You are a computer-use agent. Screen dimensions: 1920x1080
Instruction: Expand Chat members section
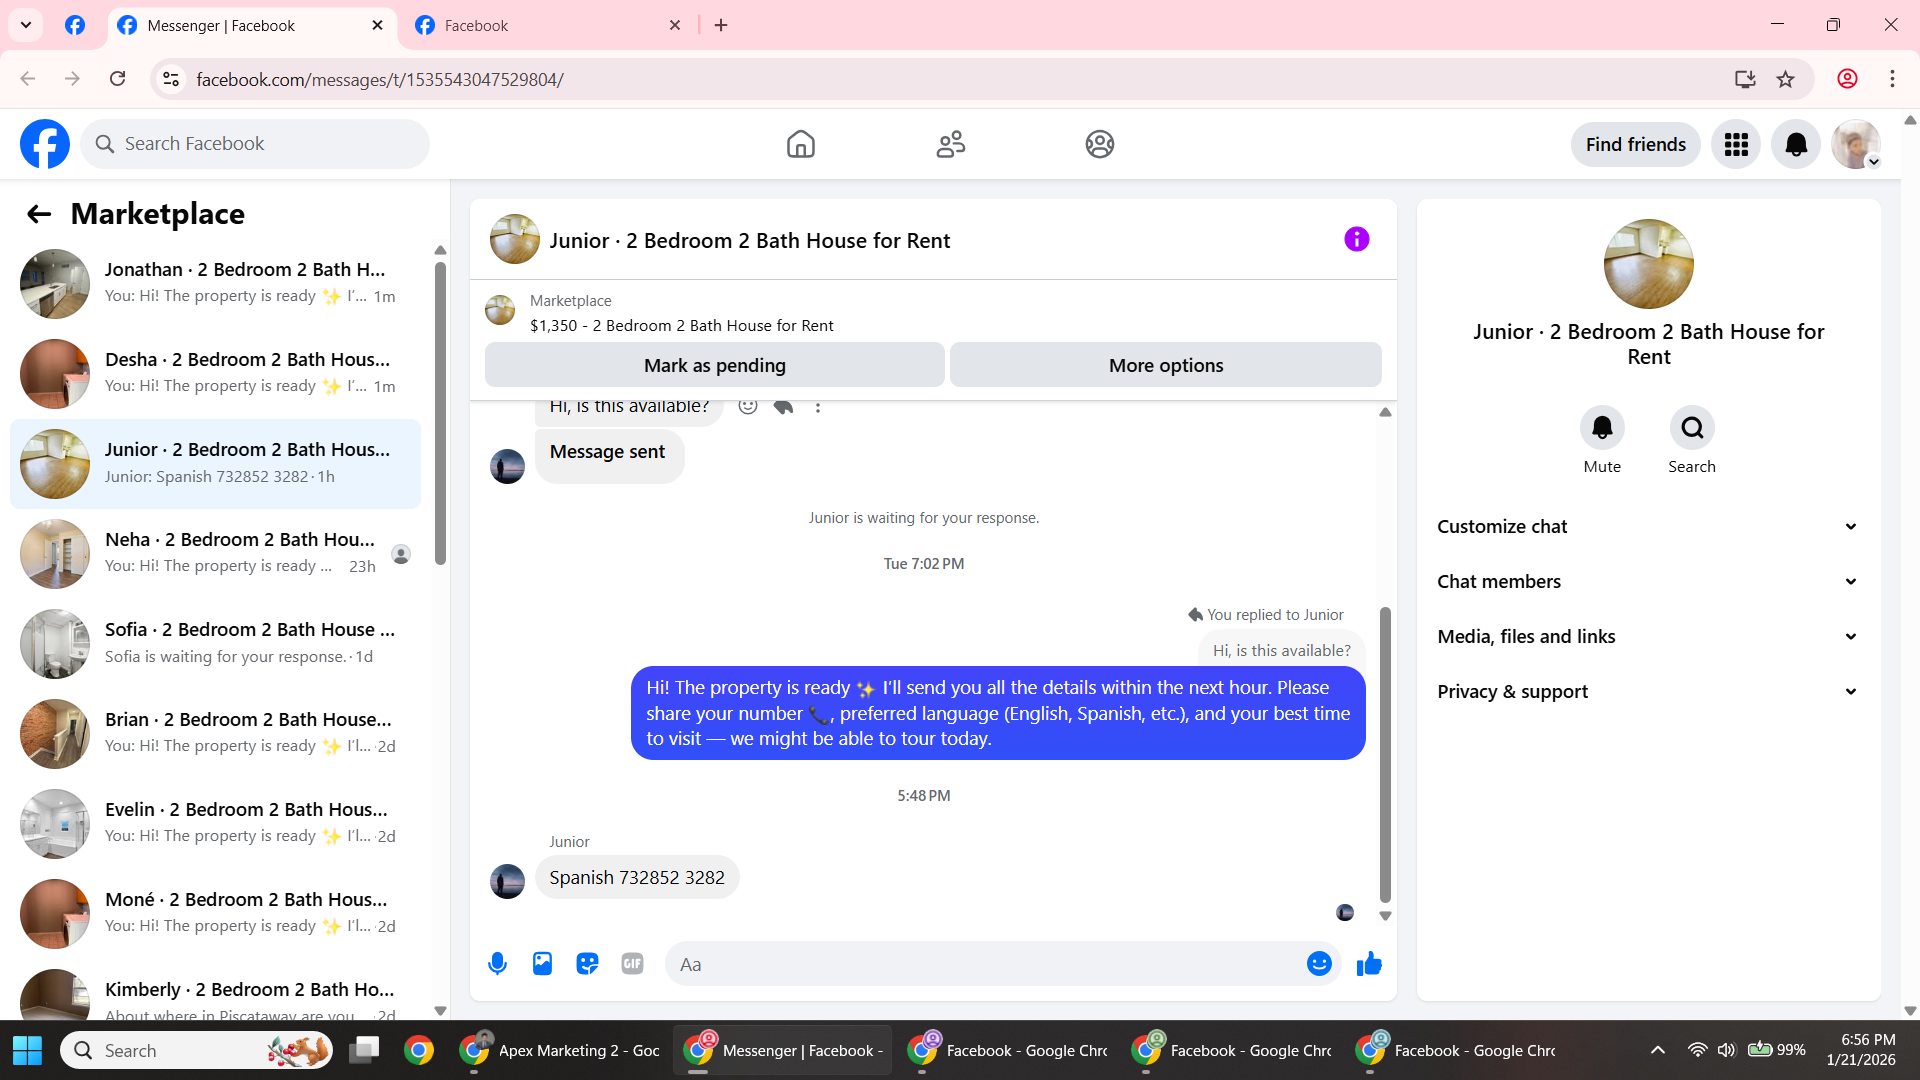pyautogui.click(x=1648, y=582)
